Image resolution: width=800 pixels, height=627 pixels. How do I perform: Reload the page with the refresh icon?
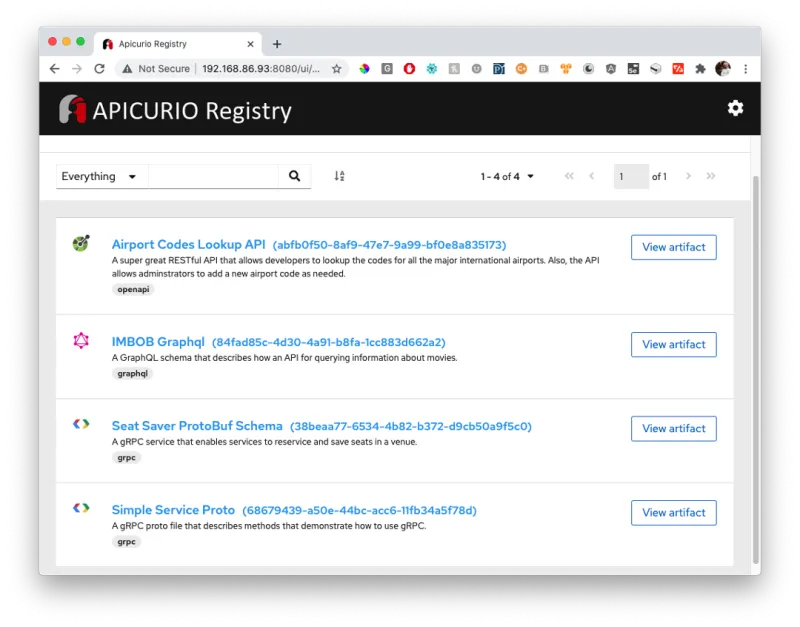click(99, 69)
